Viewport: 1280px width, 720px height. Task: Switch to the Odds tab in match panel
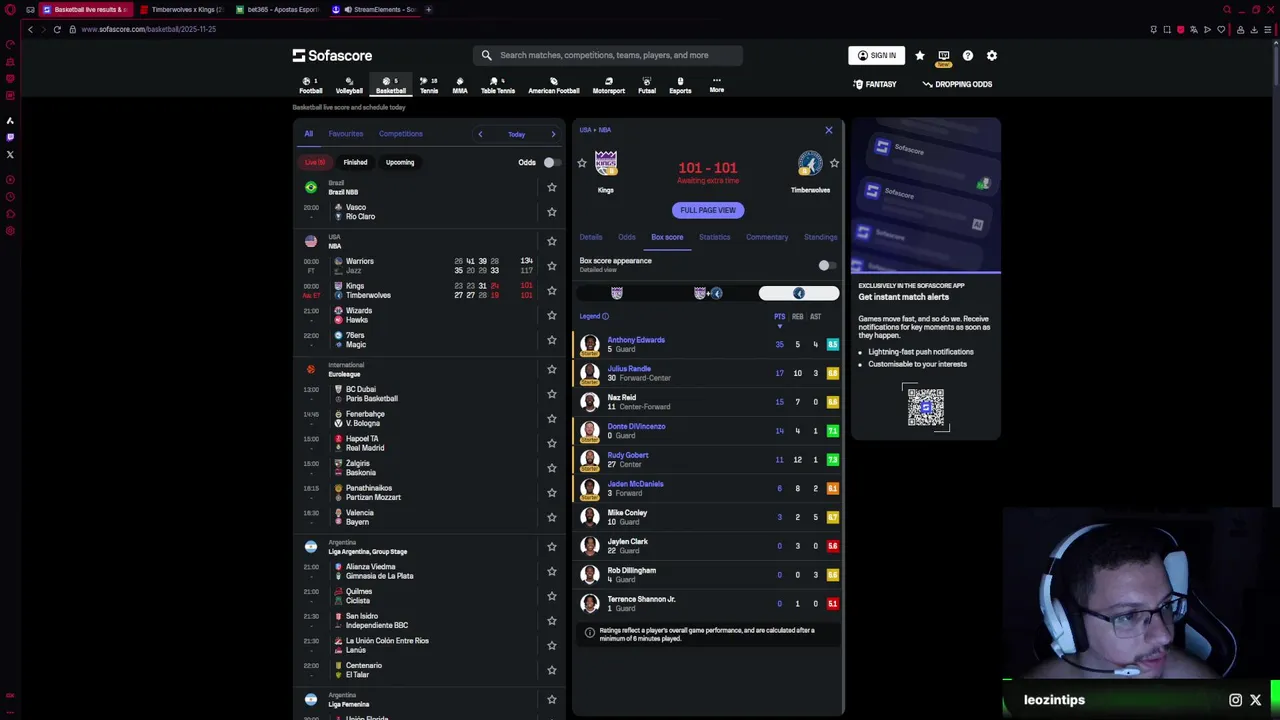pos(627,237)
